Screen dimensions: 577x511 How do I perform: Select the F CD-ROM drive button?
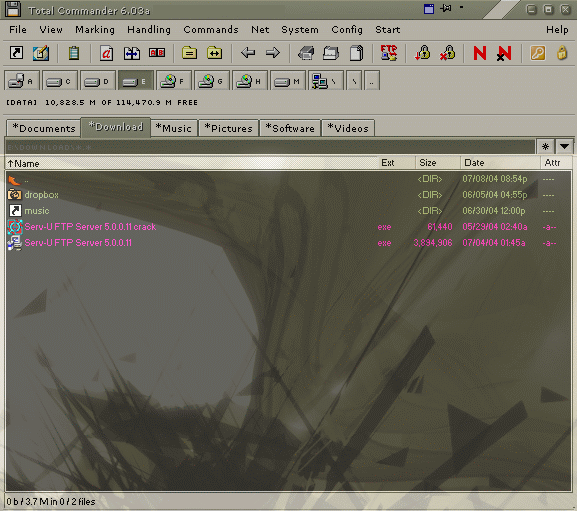[174, 81]
